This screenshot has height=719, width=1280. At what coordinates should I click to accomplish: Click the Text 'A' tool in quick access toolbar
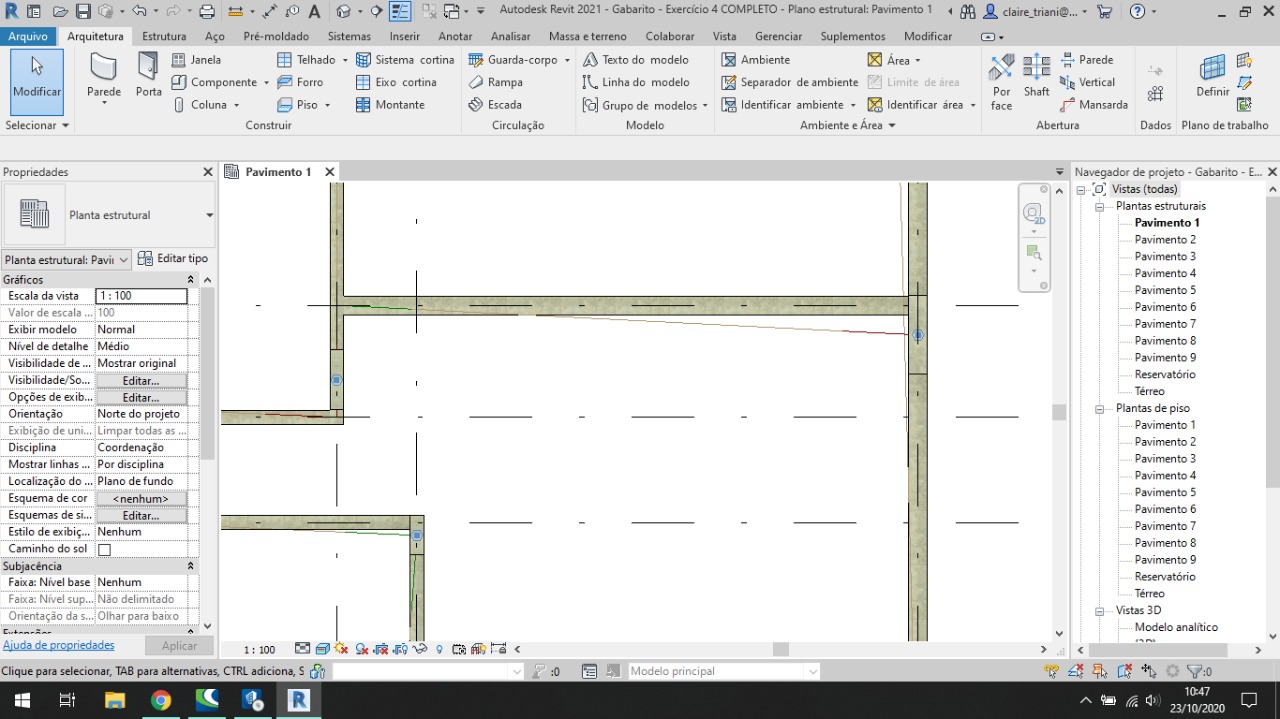pyautogui.click(x=314, y=12)
